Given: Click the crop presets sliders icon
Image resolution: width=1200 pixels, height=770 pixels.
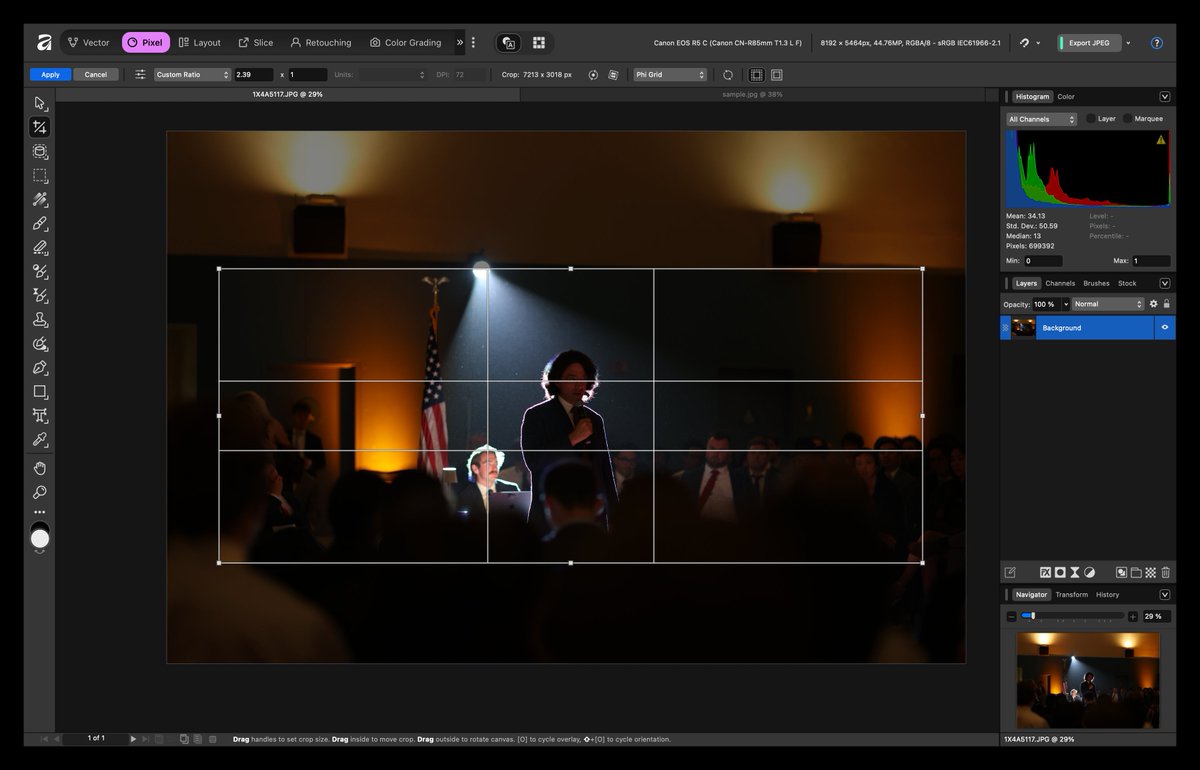Looking at the screenshot, I should pyautogui.click(x=140, y=74).
